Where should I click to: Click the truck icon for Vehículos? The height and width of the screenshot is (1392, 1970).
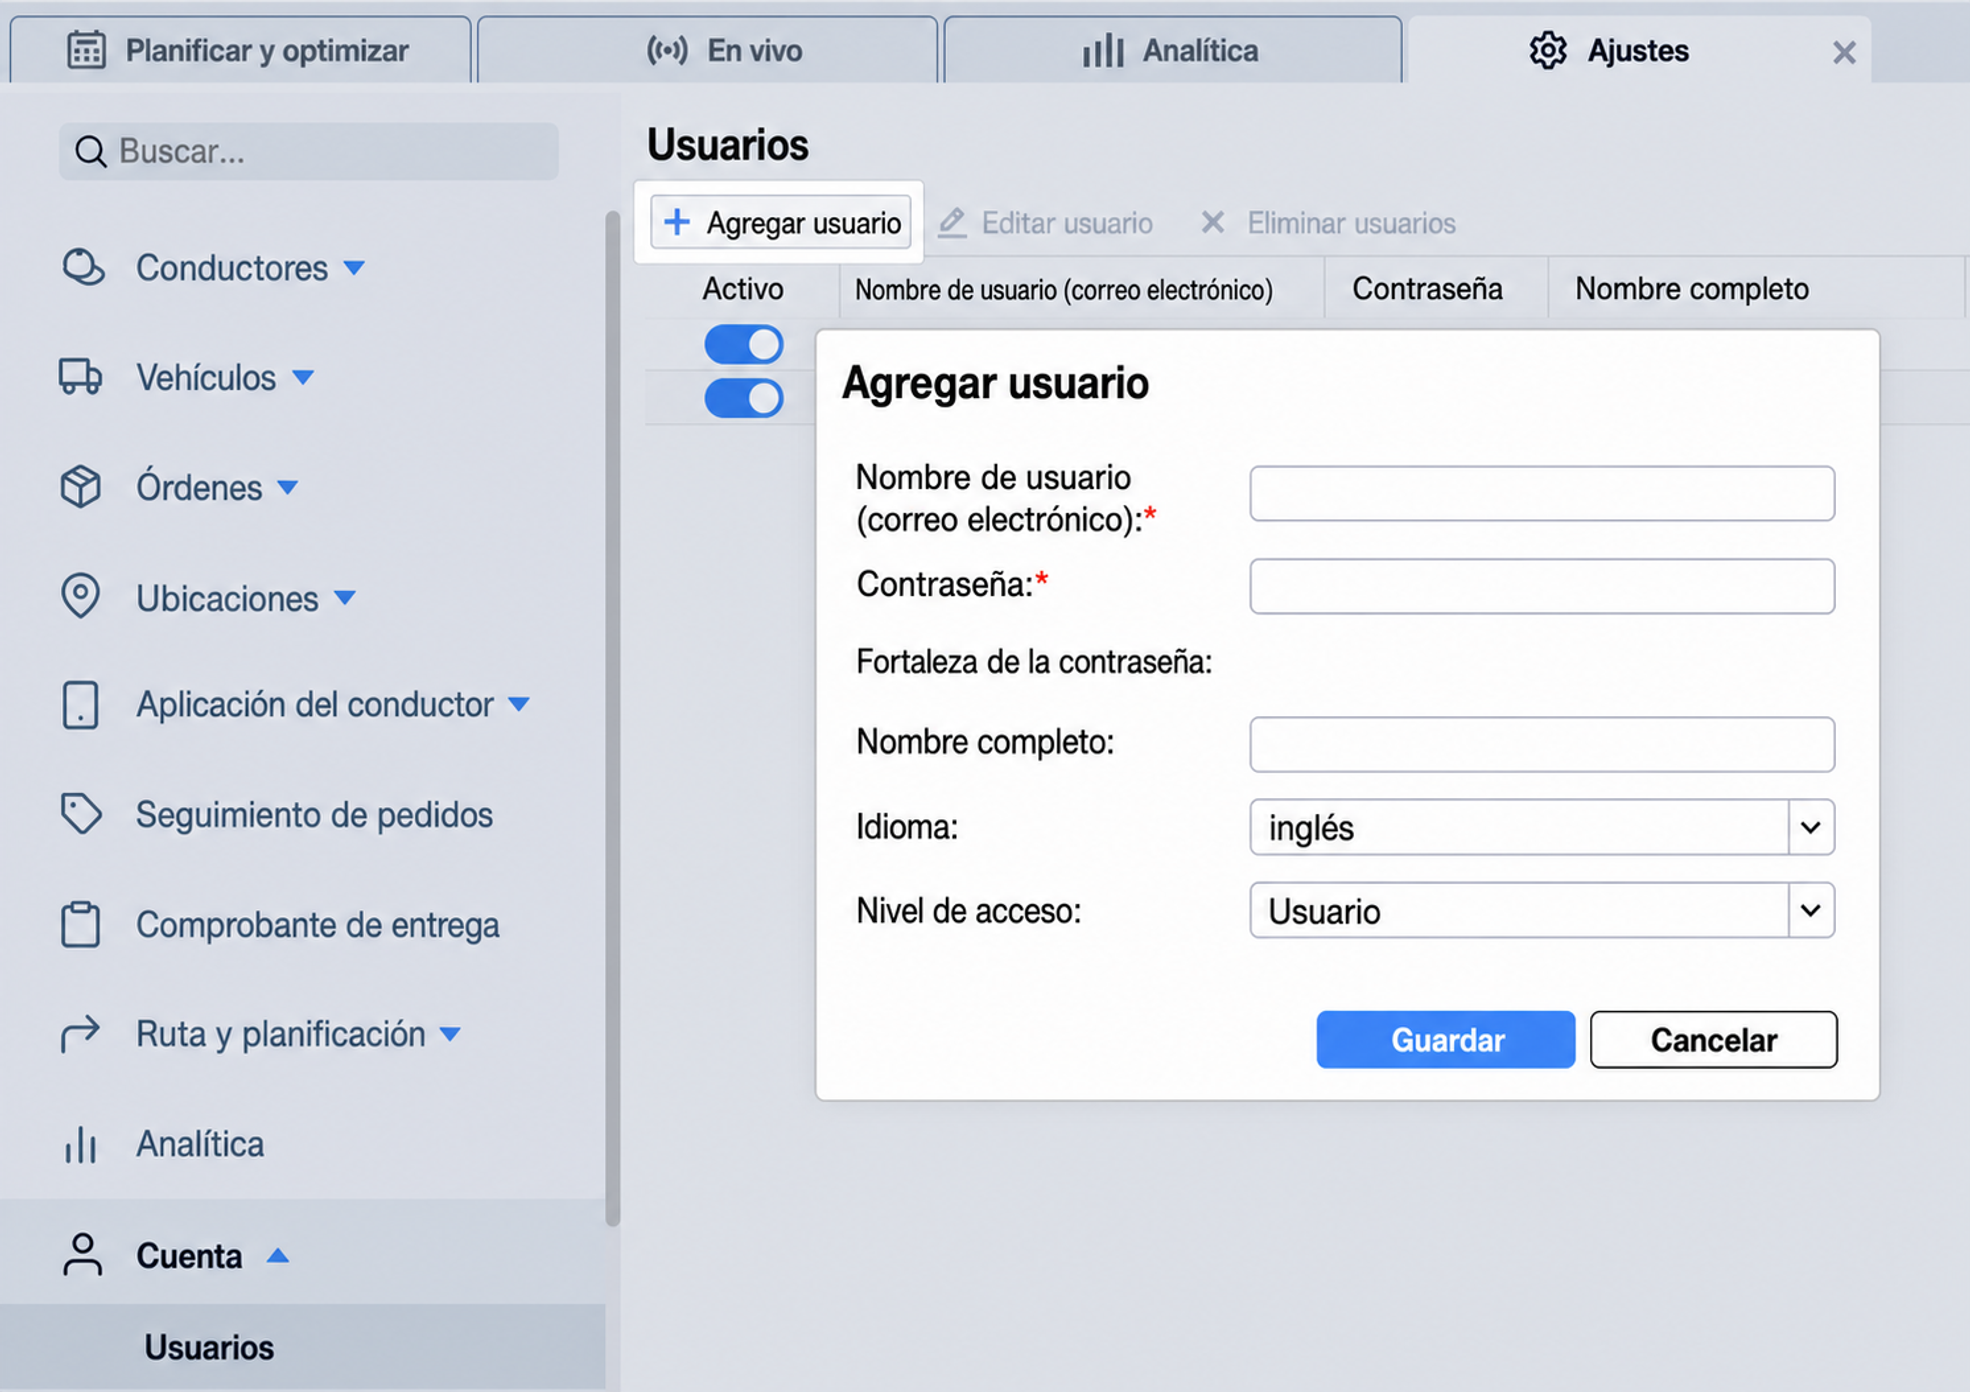80,377
